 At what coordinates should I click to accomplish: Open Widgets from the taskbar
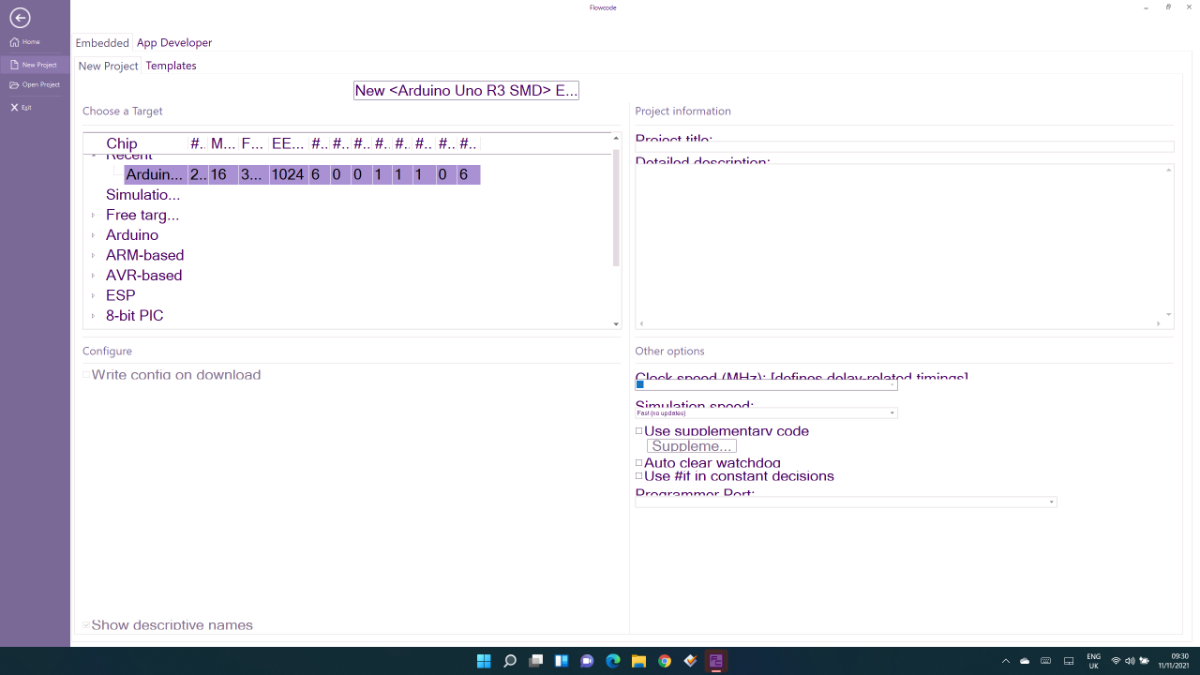562,661
